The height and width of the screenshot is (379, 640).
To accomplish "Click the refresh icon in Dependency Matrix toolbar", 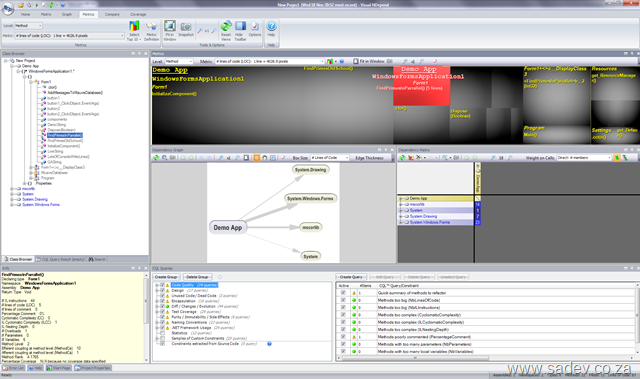I will coord(402,158).
